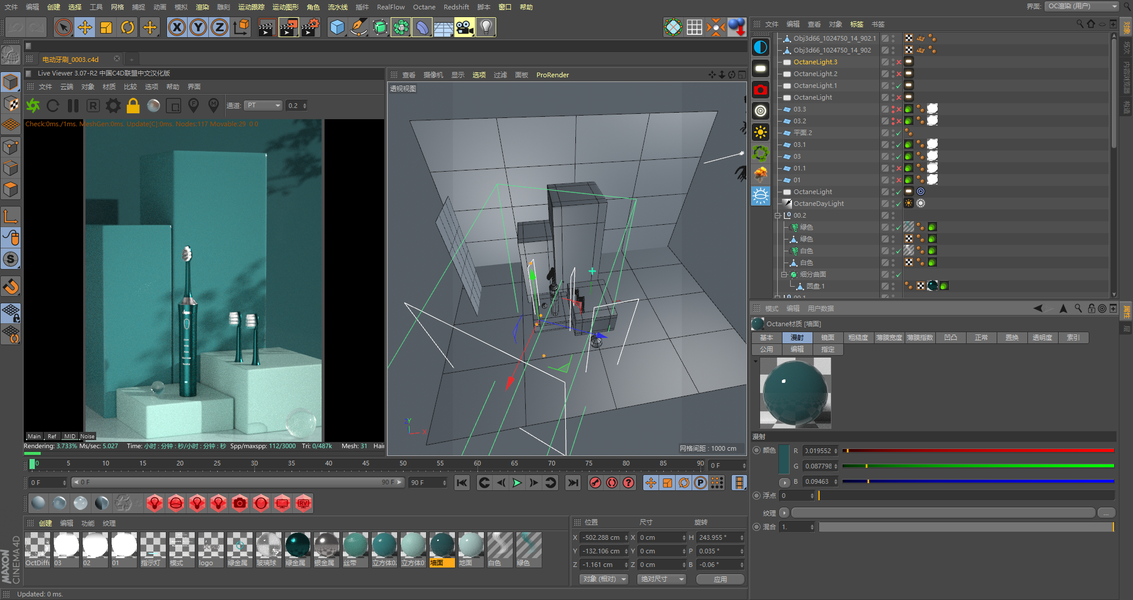
Task: Adjust the green G color slider
Action: tap(978, 466)
